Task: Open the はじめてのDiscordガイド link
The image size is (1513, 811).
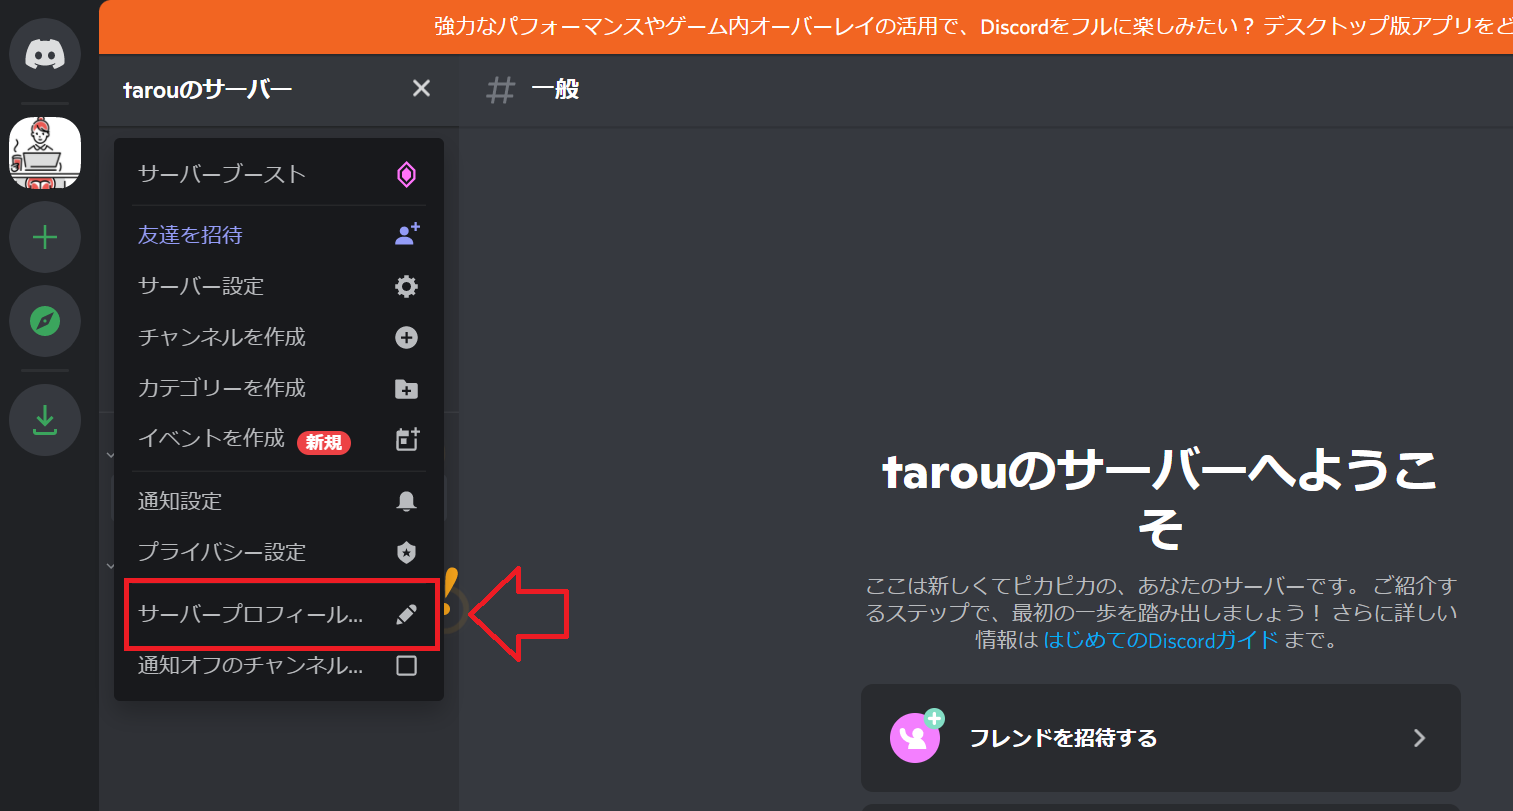Action: click(1161, 640)
